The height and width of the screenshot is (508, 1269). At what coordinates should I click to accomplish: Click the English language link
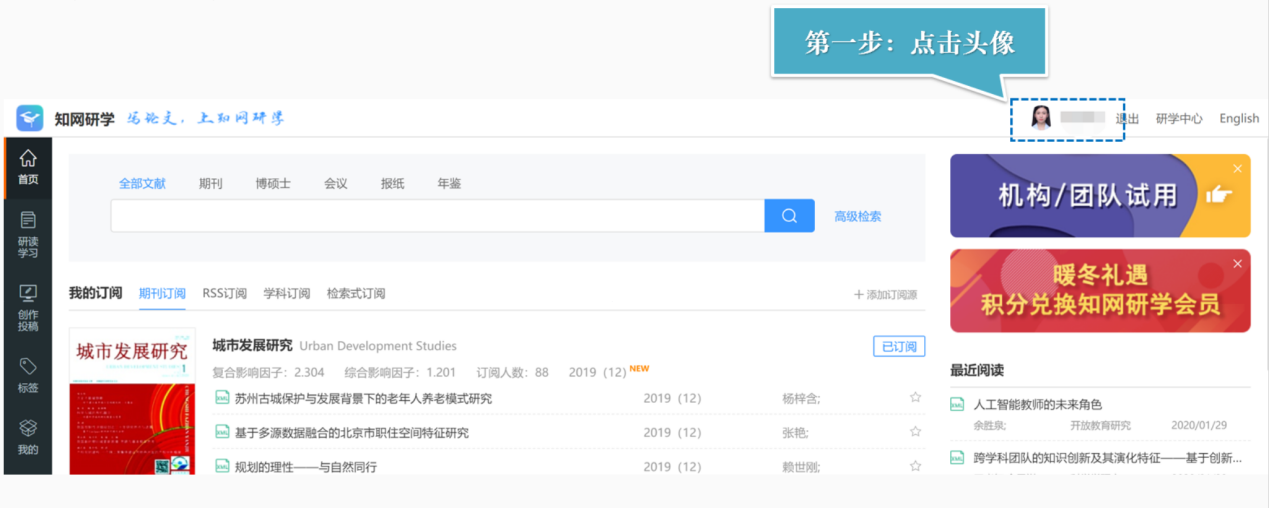coord(1239,118)
